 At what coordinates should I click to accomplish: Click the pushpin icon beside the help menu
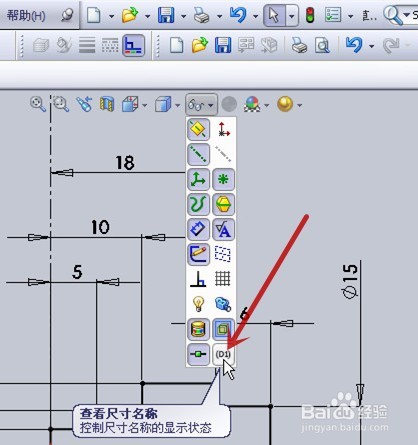coord(67,15)
